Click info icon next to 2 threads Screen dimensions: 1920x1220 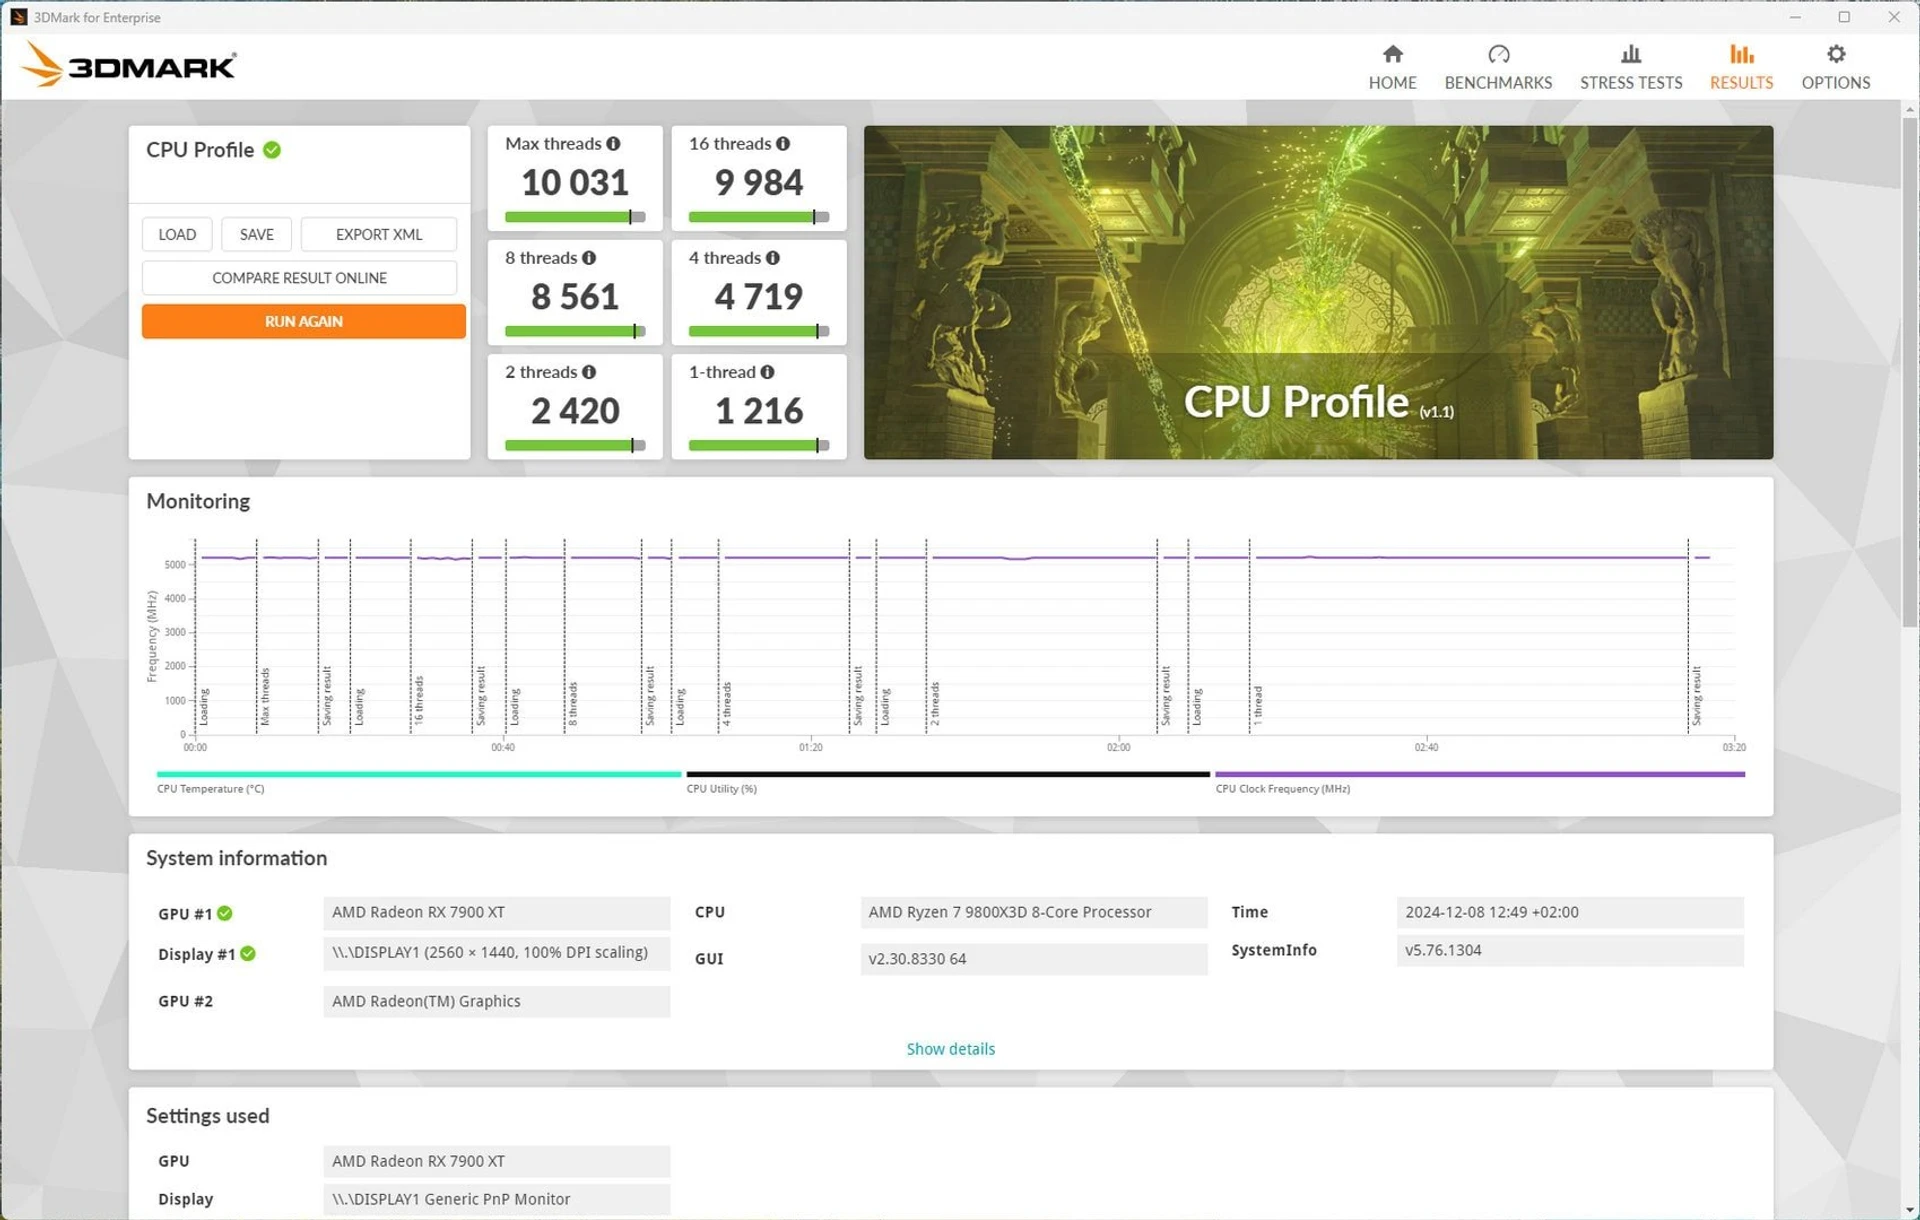(589, 372)
